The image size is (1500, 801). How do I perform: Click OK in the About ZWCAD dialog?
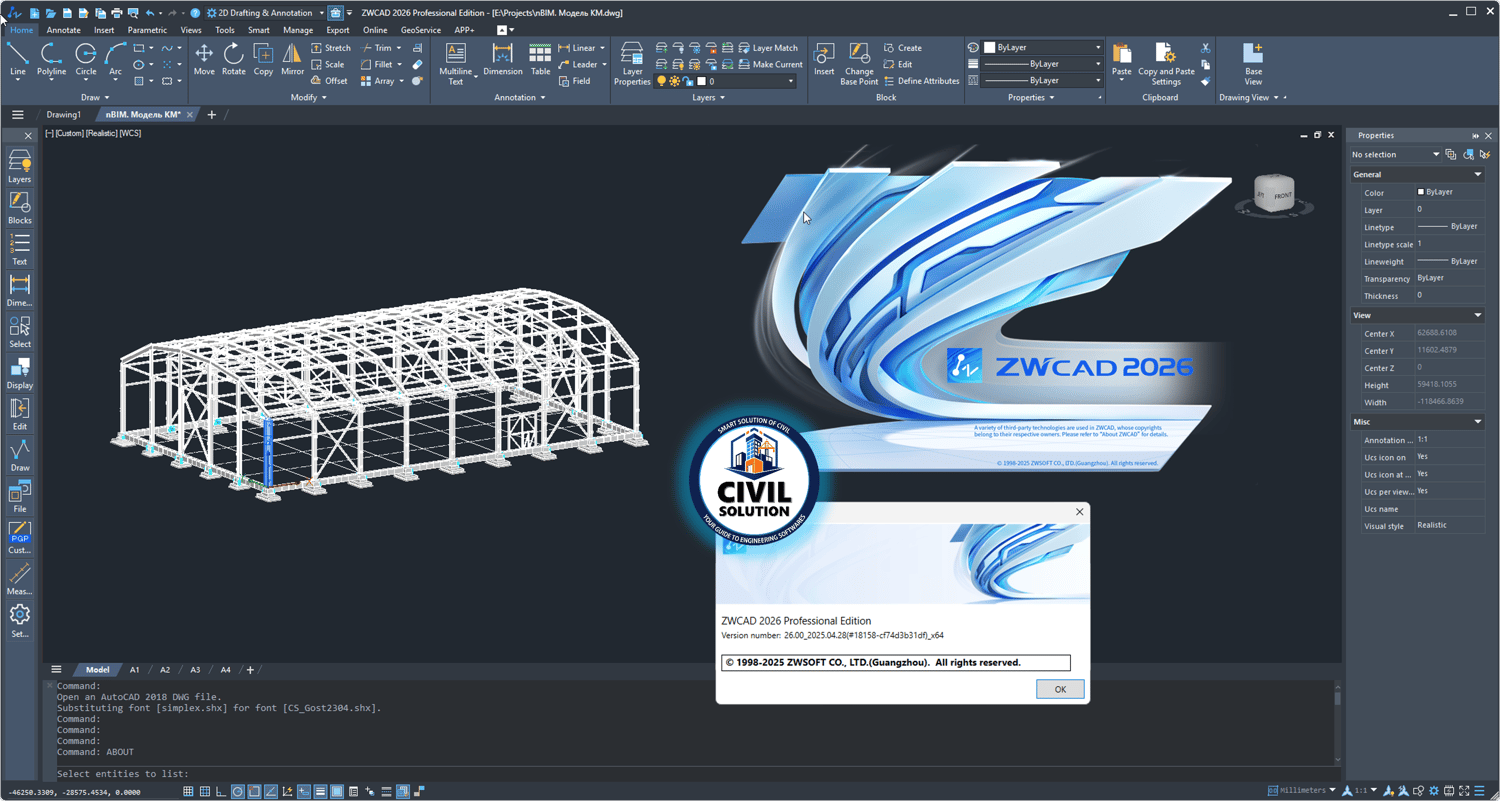tap(1060, 689)
